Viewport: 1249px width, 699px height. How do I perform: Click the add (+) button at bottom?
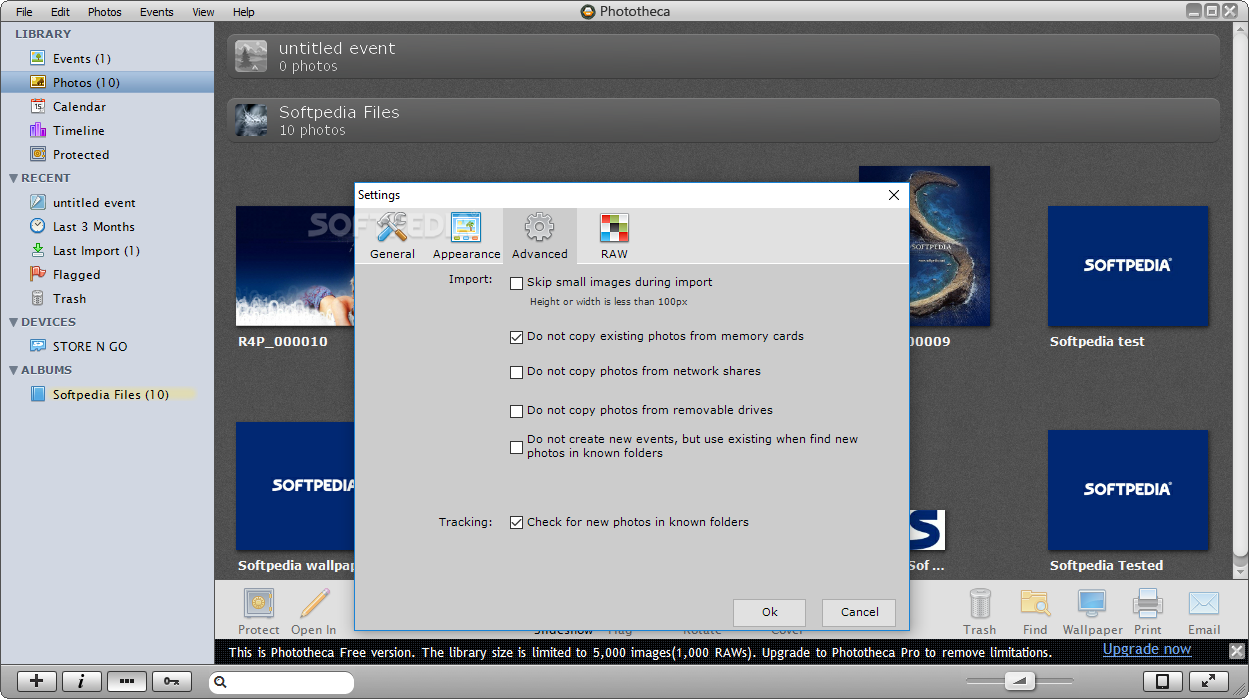(x=36, y=681)
